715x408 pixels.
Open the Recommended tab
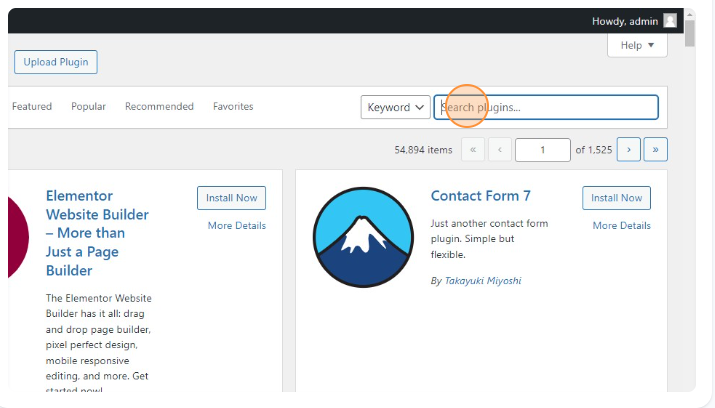pos(159,106)
